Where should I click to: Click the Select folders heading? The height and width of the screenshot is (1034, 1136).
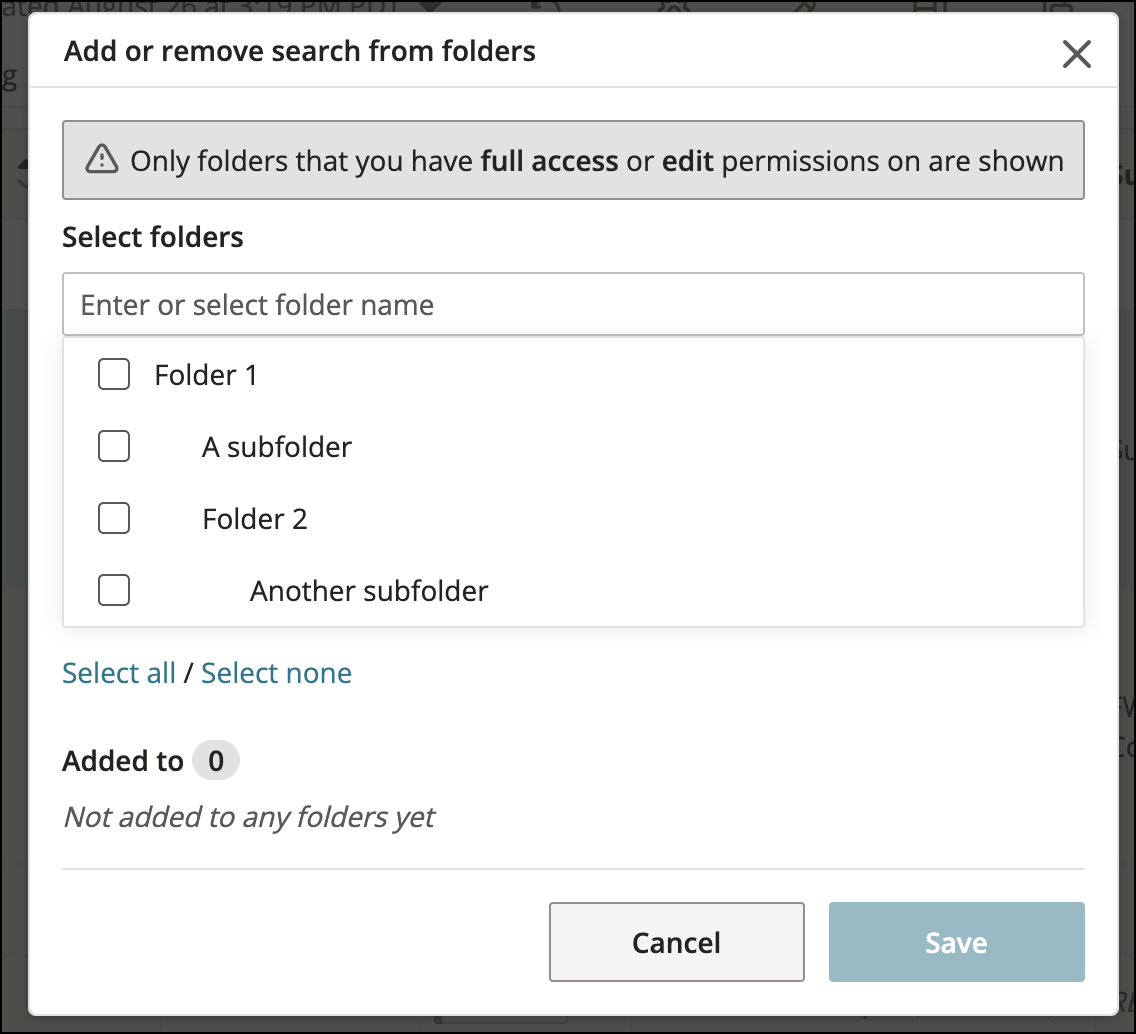152,237
